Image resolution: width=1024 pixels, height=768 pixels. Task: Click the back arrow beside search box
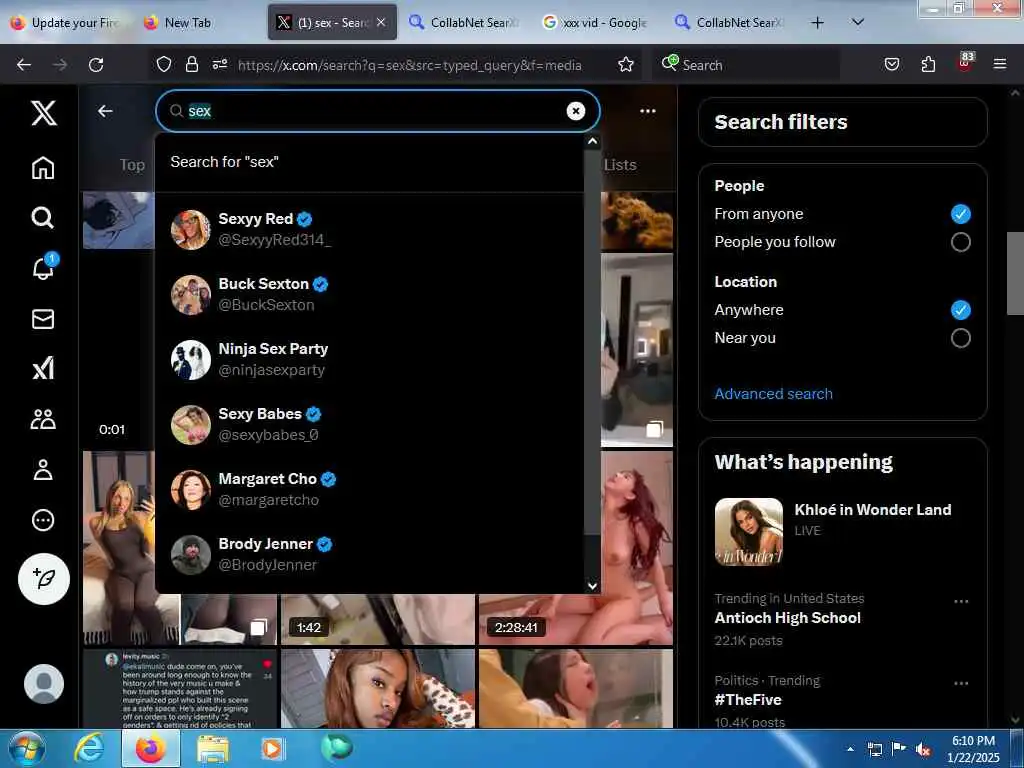point(105,111)
